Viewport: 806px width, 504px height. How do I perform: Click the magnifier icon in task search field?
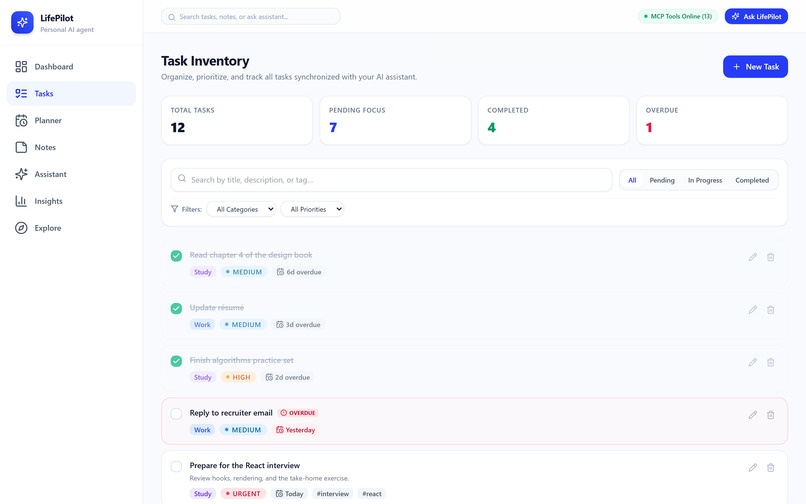[x=181, y=178]
